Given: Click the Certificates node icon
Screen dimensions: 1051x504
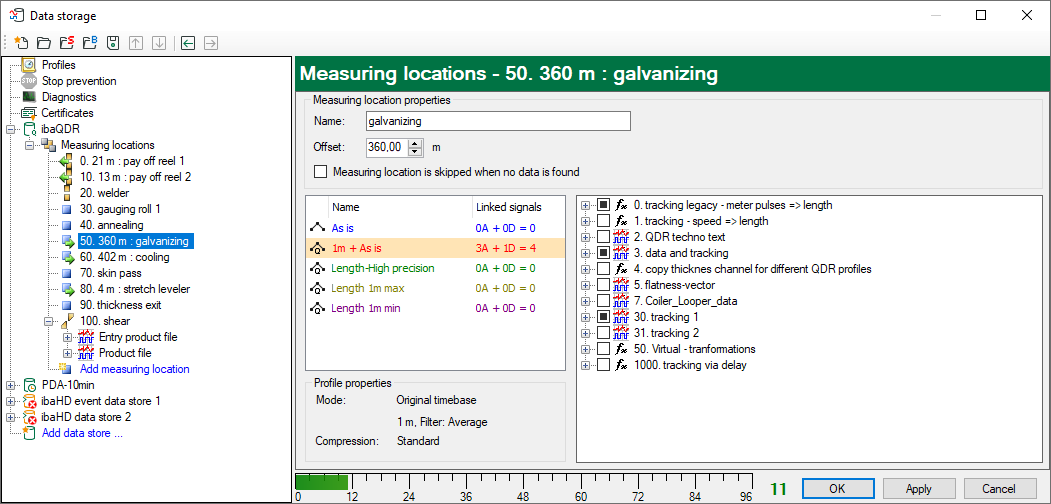Looking at the screenshot, I should click(x=29, y=113).
